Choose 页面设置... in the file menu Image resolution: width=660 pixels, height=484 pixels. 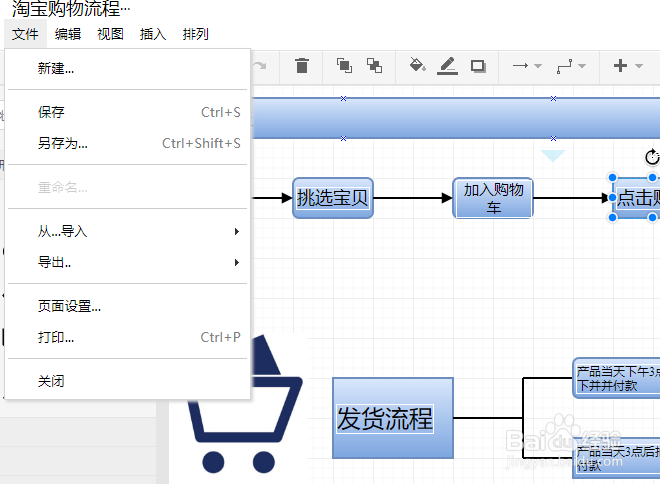128,306
